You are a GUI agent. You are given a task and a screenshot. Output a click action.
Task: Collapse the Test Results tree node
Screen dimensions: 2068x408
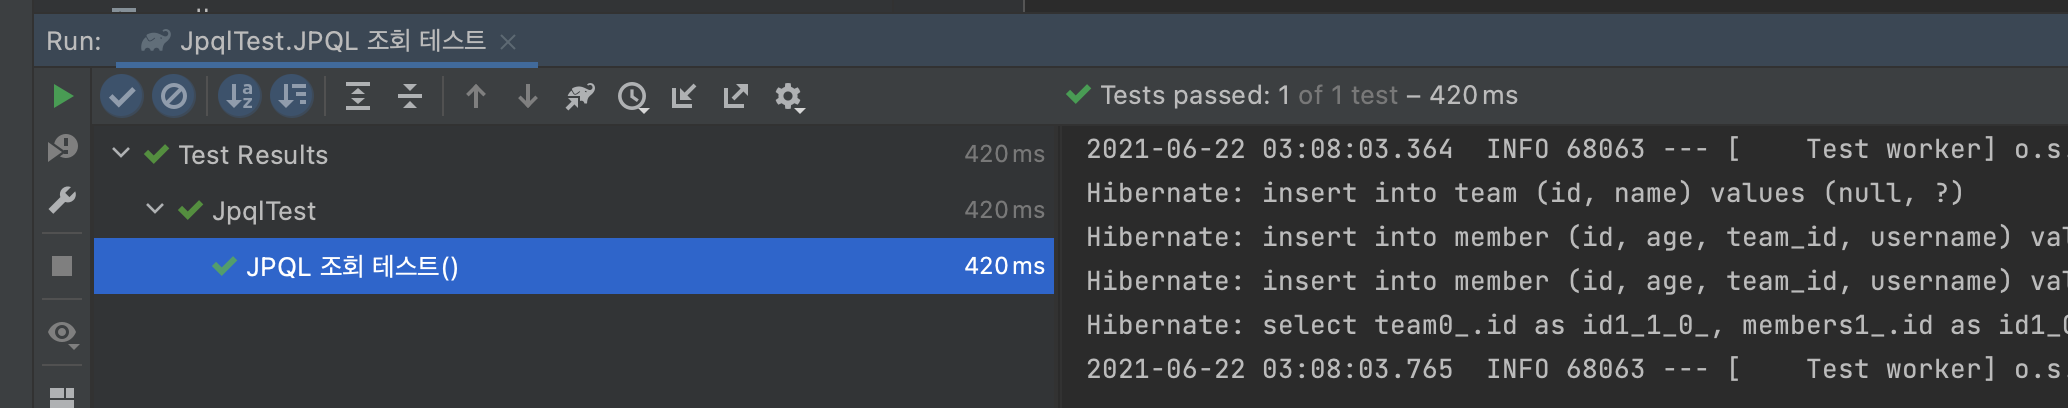pos(121,153)
